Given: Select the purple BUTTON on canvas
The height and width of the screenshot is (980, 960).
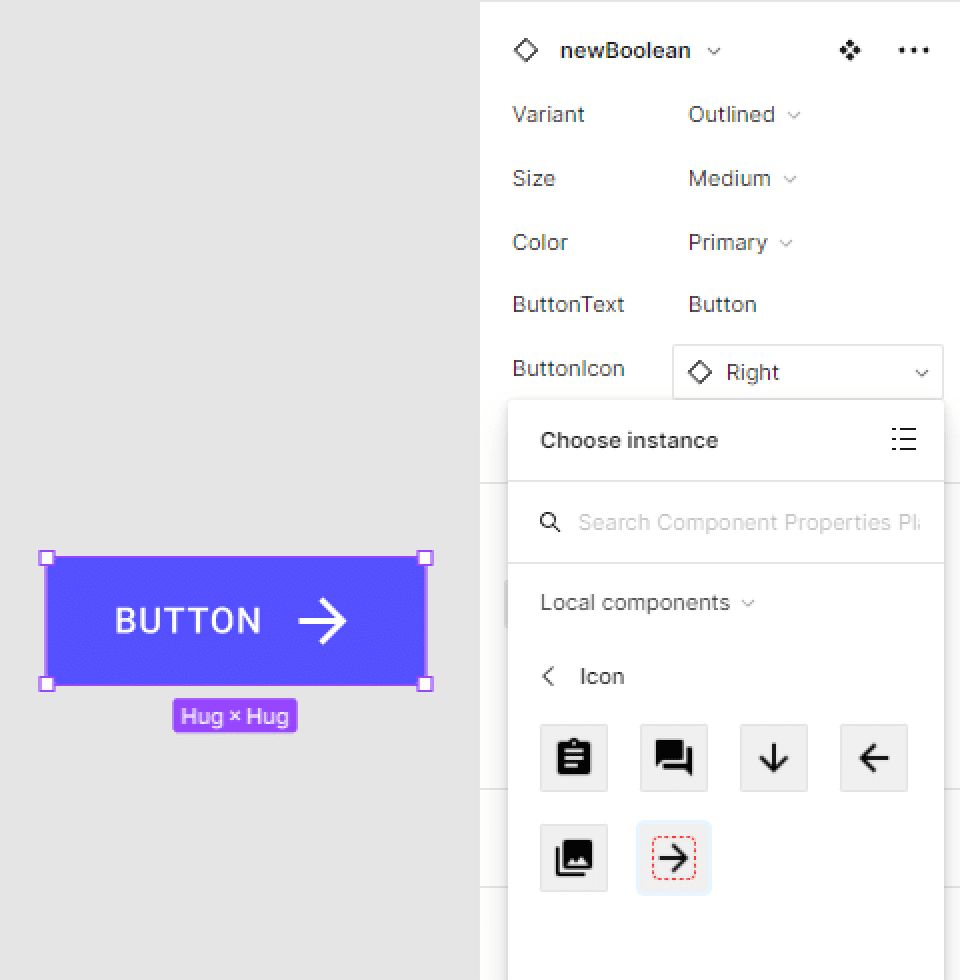Looking at the screenshot, I should [236, 621].
